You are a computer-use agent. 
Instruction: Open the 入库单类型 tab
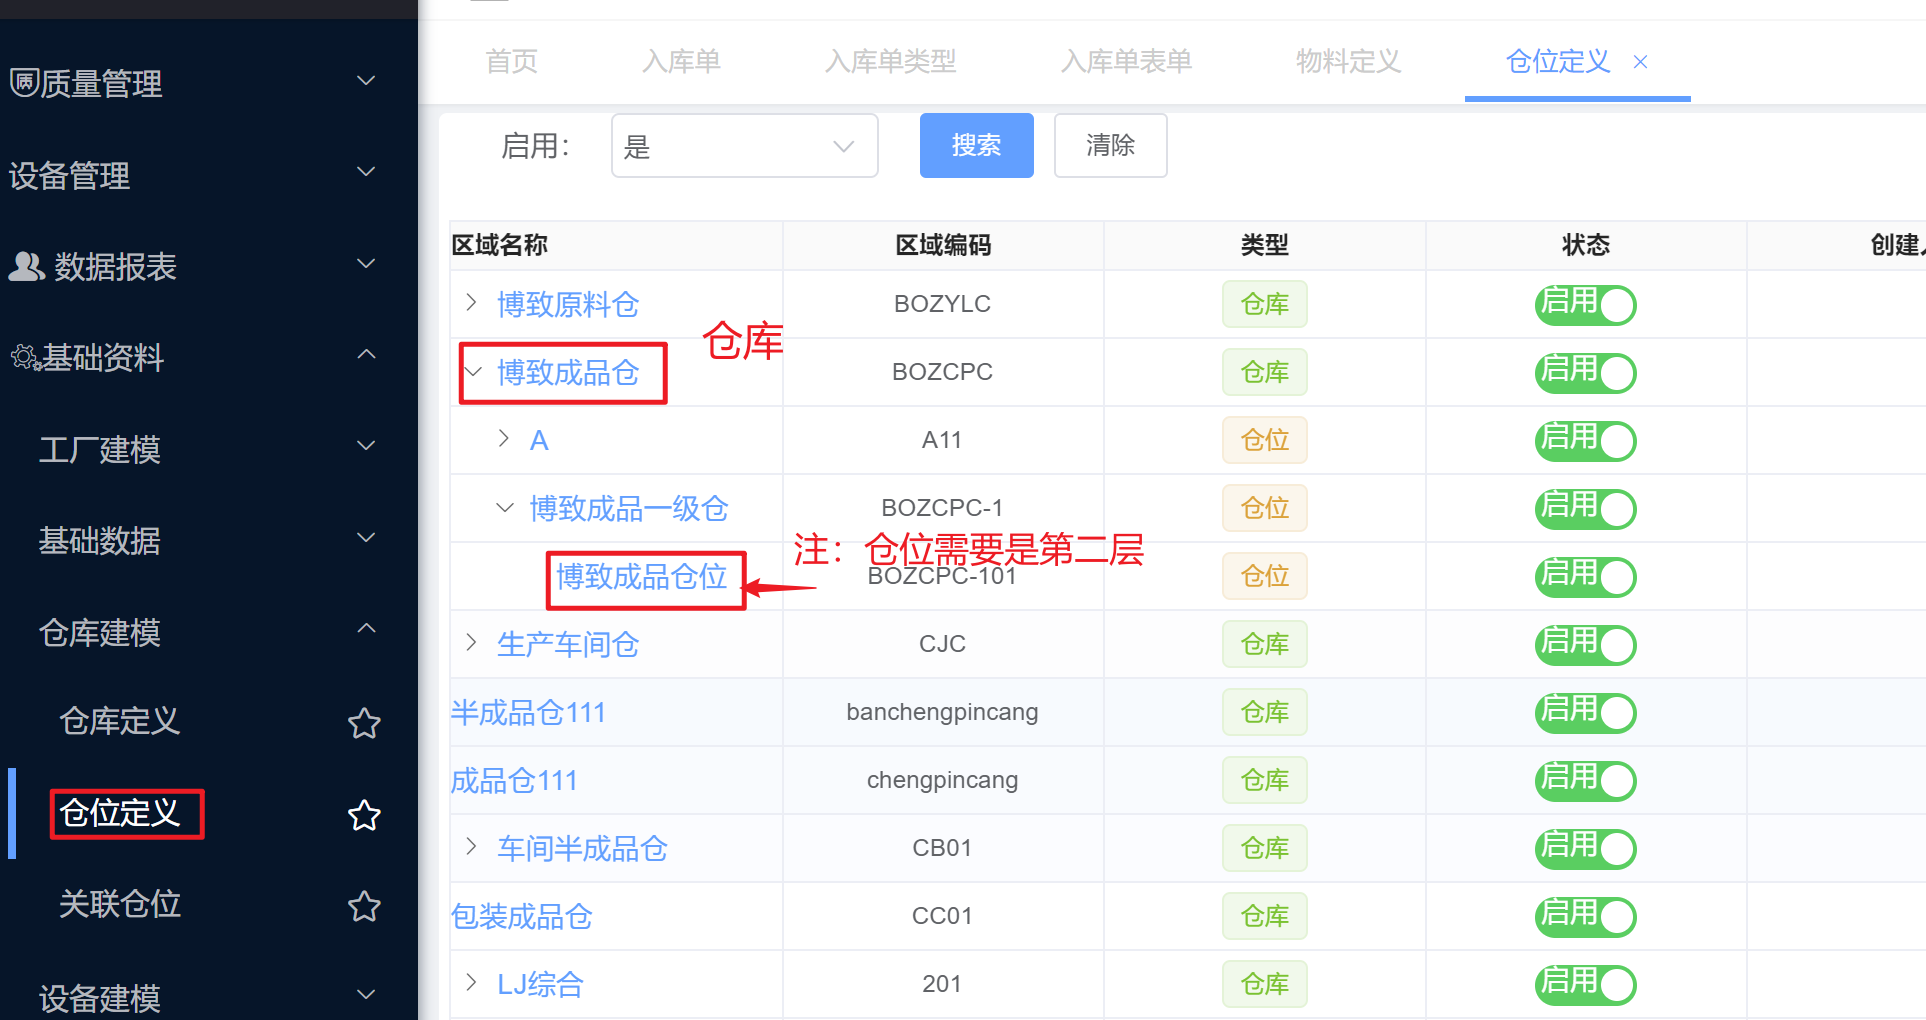click(890, 62)
